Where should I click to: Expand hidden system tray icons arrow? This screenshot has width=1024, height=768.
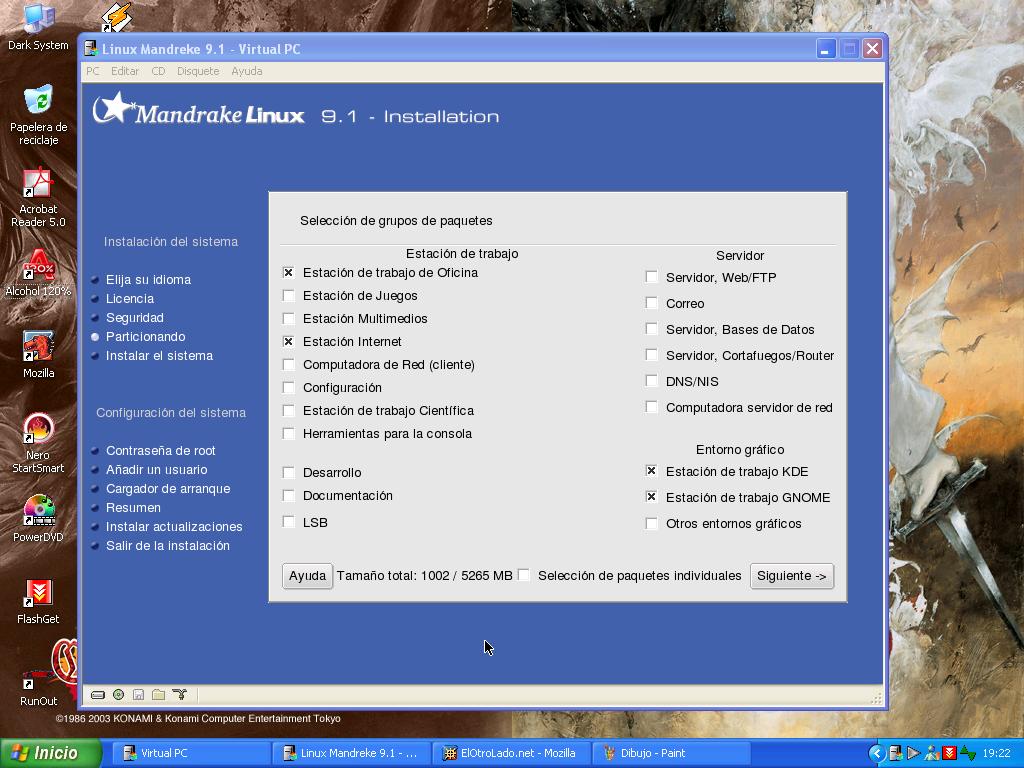[x=877, y=753]
